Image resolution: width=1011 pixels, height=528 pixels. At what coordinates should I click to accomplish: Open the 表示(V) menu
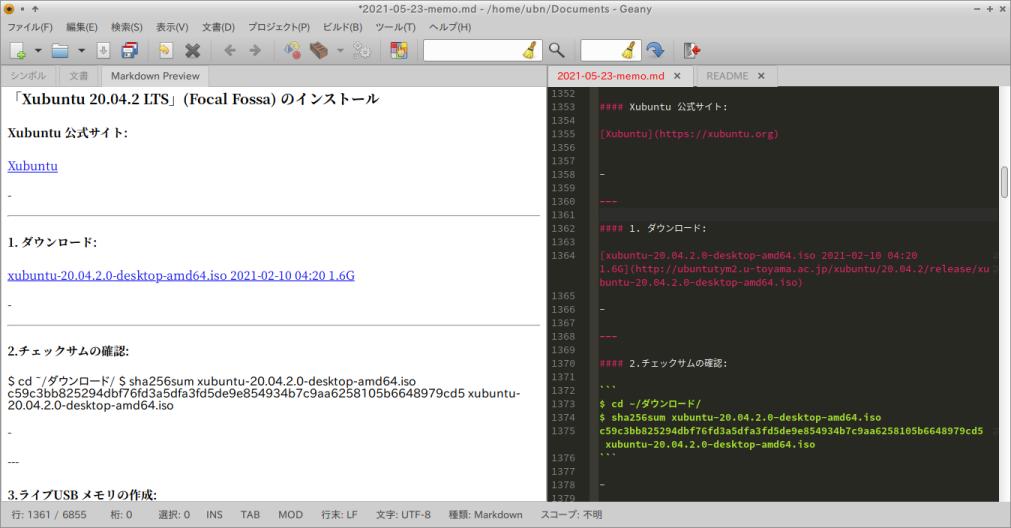(x=172, y=27)
